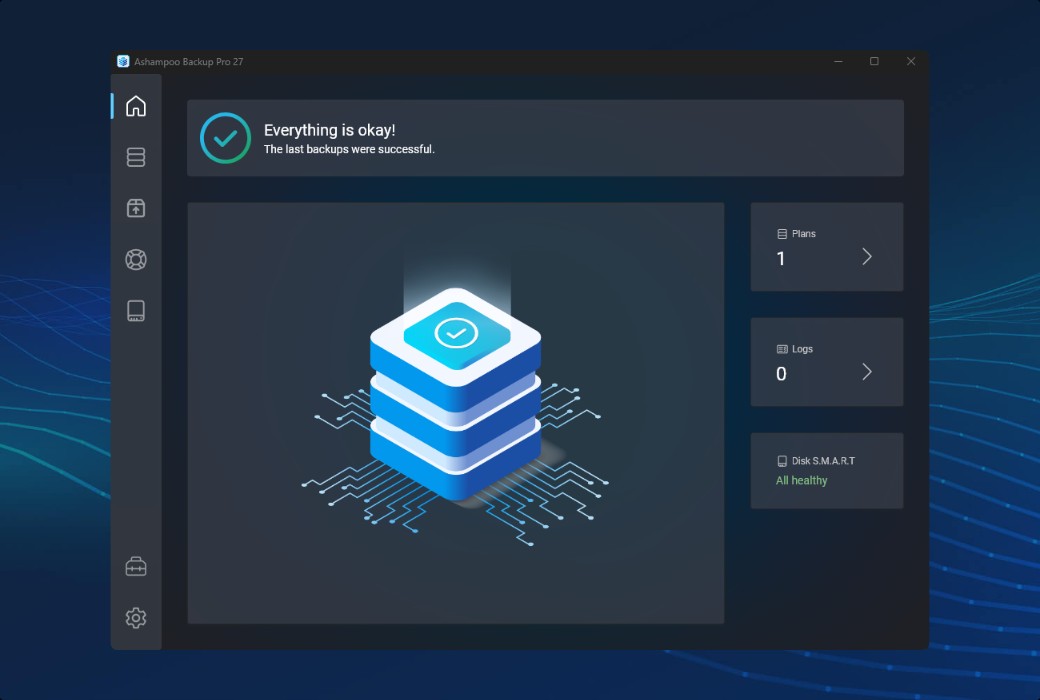The width and height of the screenshot is (1040, 700).
Task: Open the Restore section from sidebar
Action: click(136, 208)
